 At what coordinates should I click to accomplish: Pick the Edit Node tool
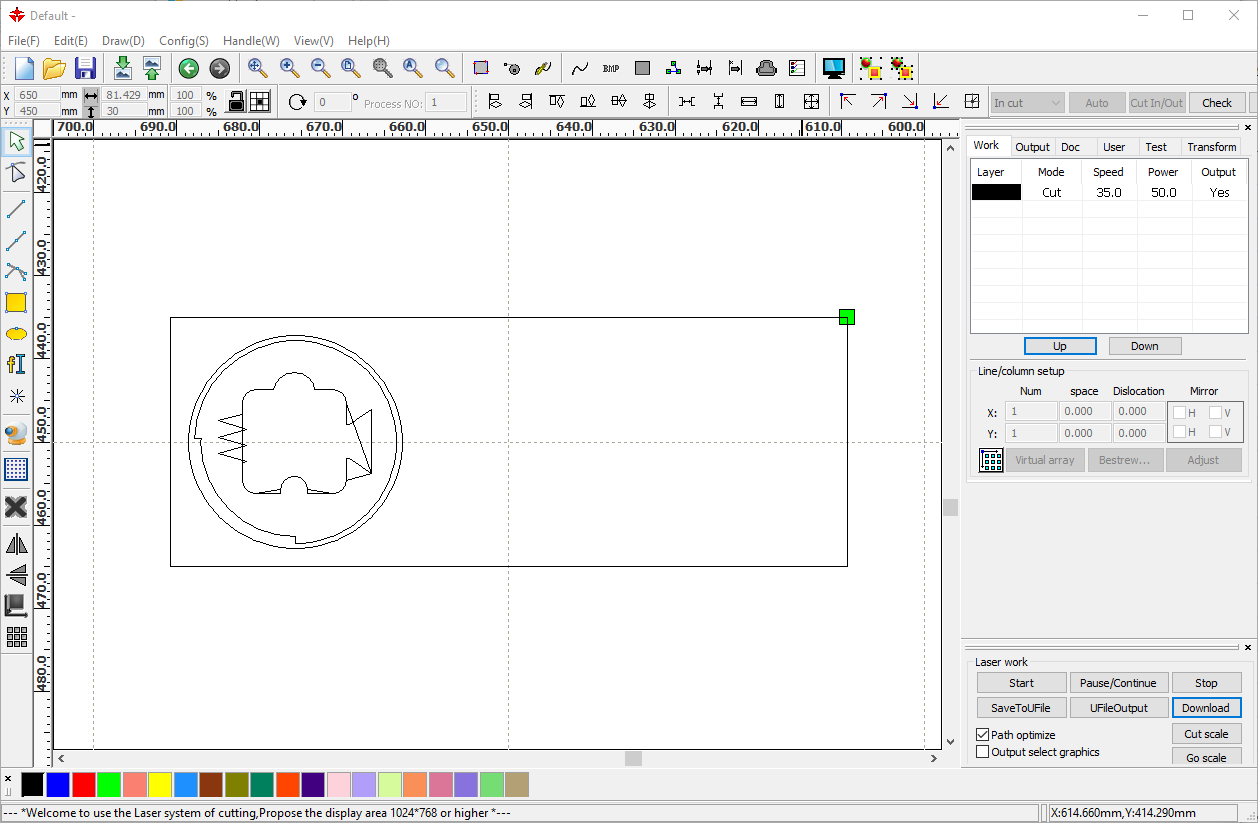(16, 173)
